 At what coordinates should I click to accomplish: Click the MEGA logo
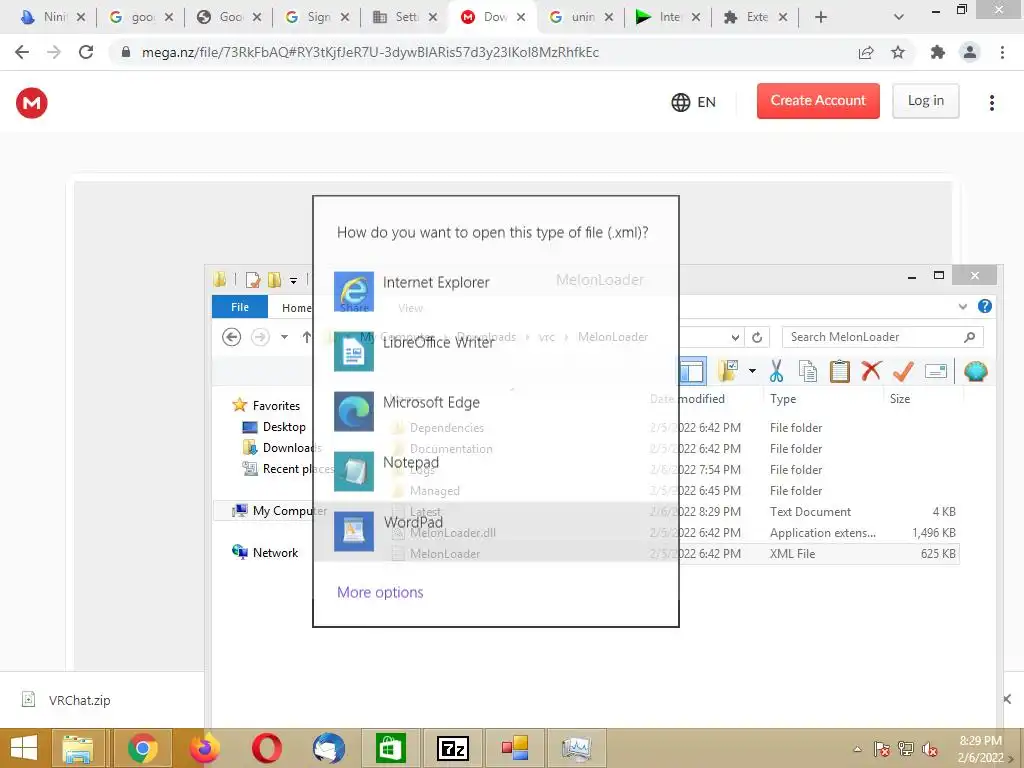(x=31, y=103)
